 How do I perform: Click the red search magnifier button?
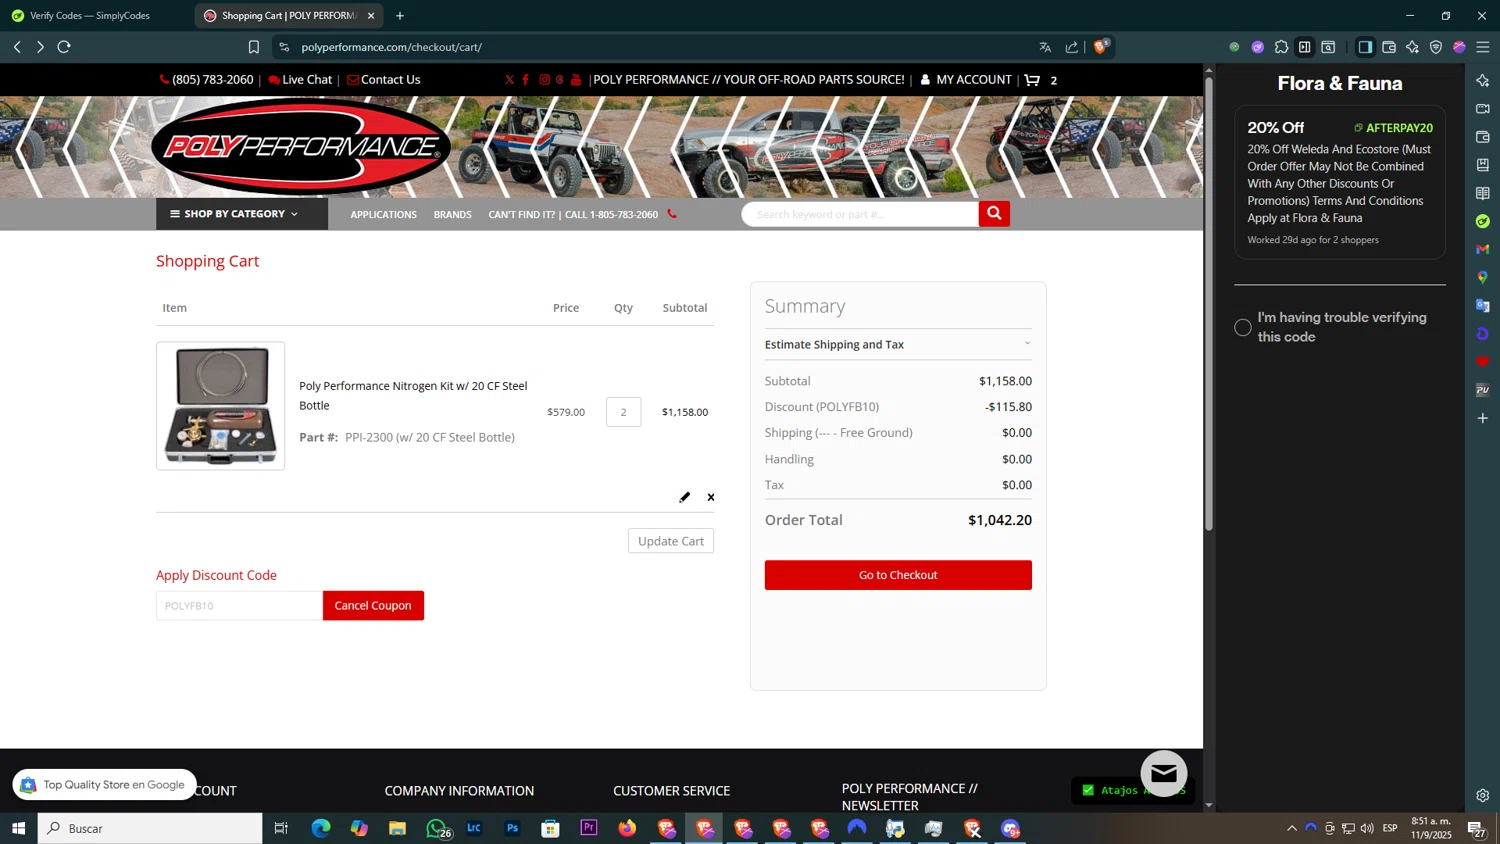(994, 214)
